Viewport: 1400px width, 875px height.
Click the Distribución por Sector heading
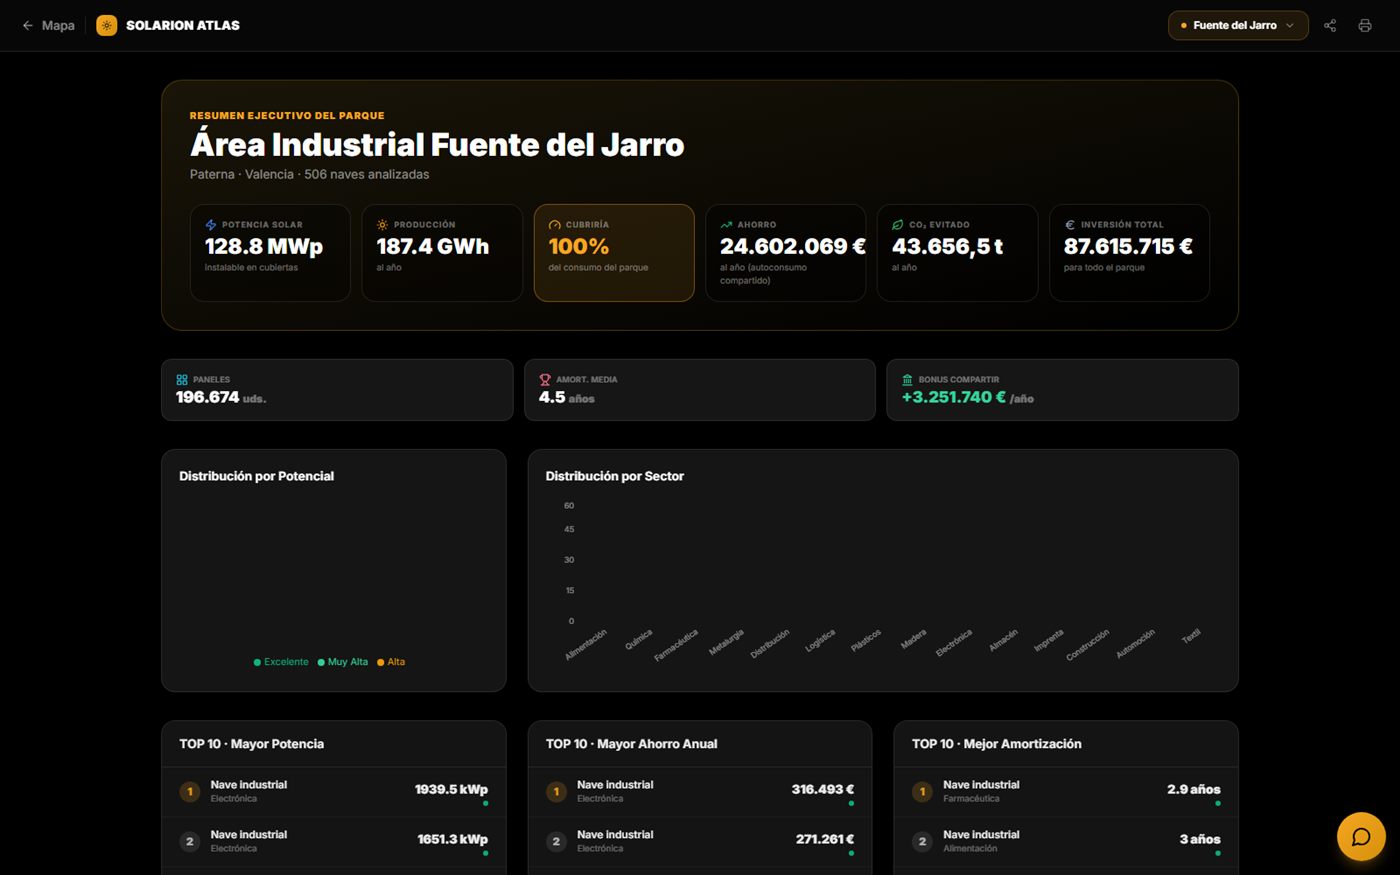614,476
